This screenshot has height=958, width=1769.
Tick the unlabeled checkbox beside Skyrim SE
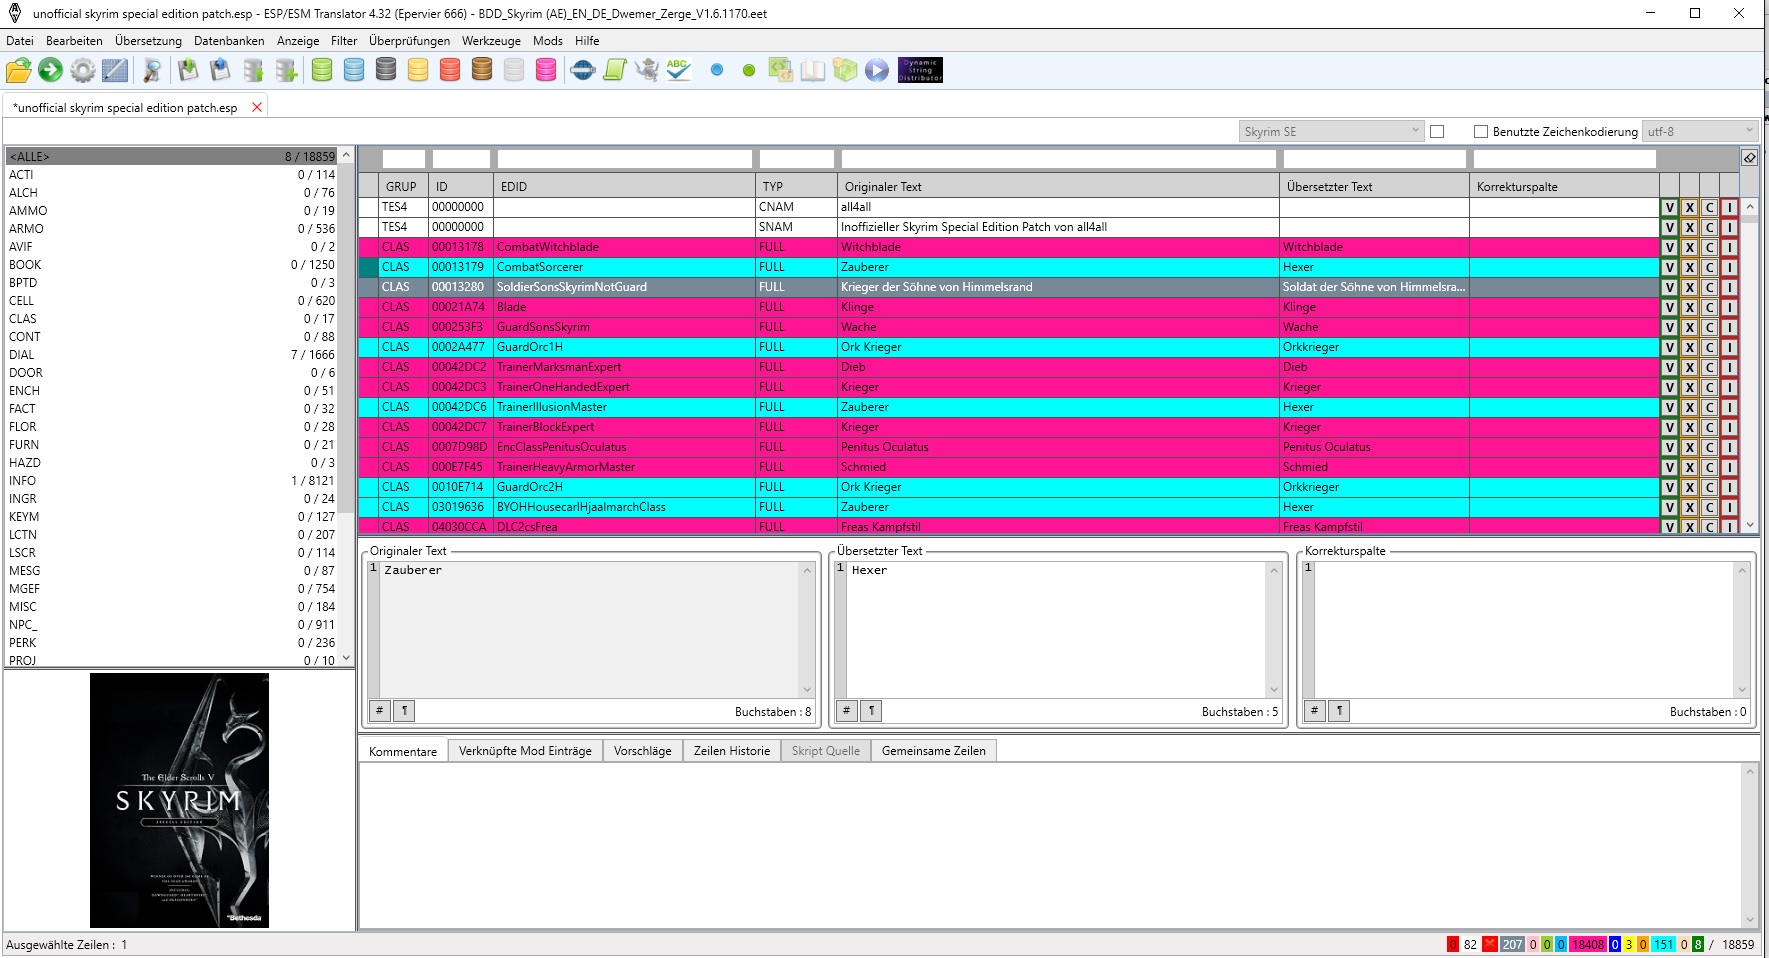tap(1437, 132)
